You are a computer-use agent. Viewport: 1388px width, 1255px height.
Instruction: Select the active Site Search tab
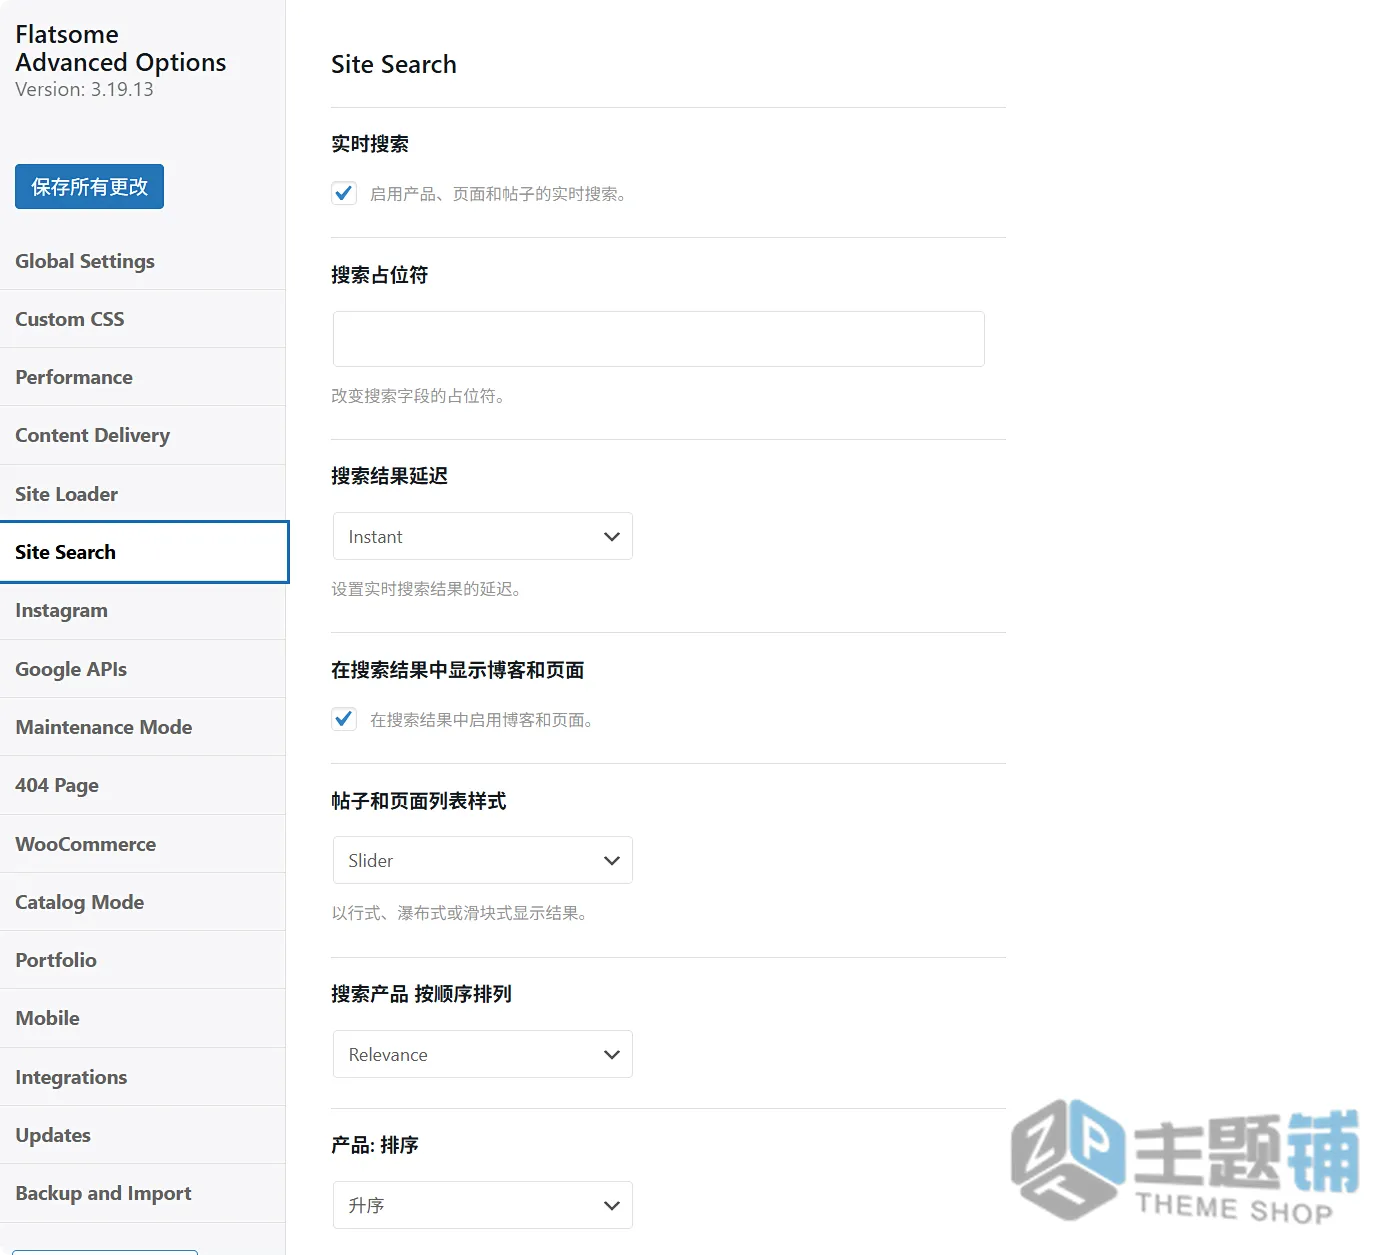click(144, 552)
